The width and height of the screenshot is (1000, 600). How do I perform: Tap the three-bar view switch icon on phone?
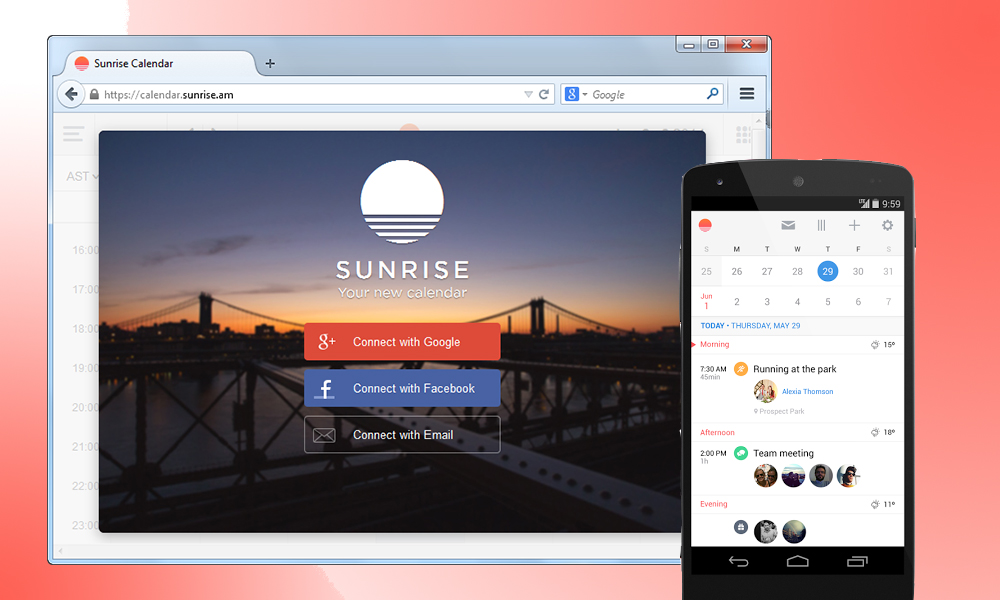(x=821, y=226)
